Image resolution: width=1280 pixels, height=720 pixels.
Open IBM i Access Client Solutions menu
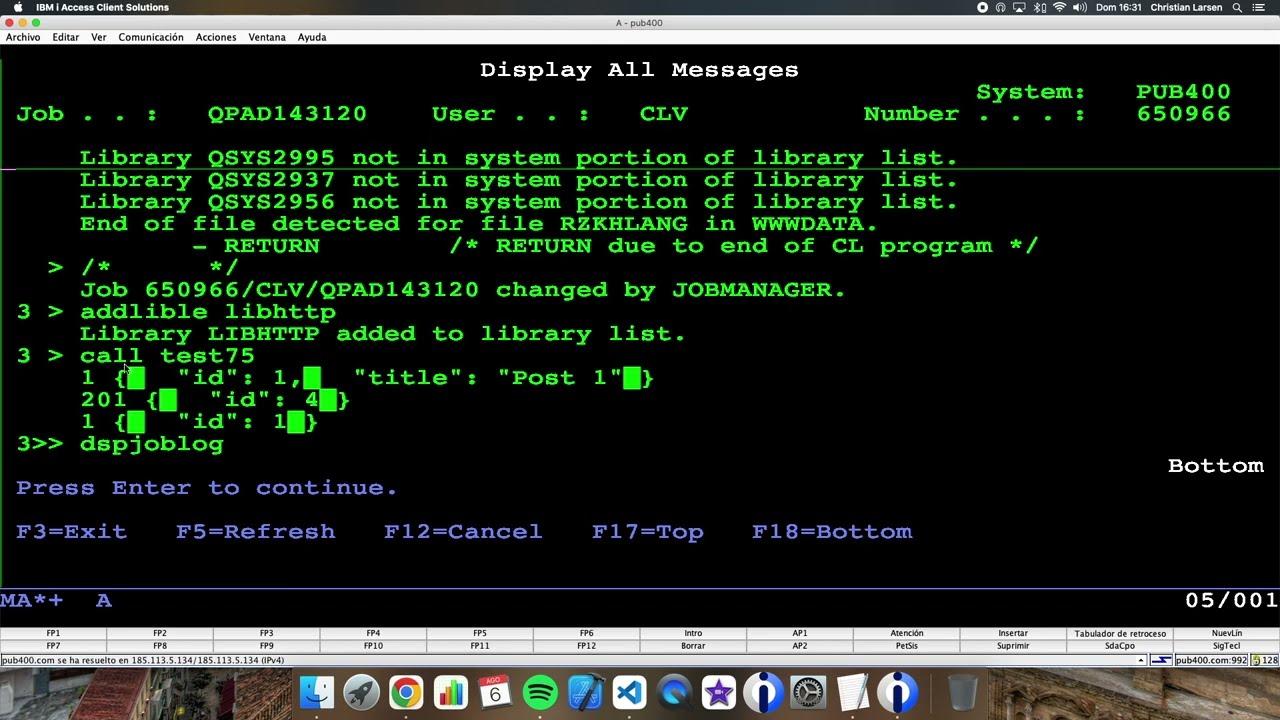click(x=102, y=7)
